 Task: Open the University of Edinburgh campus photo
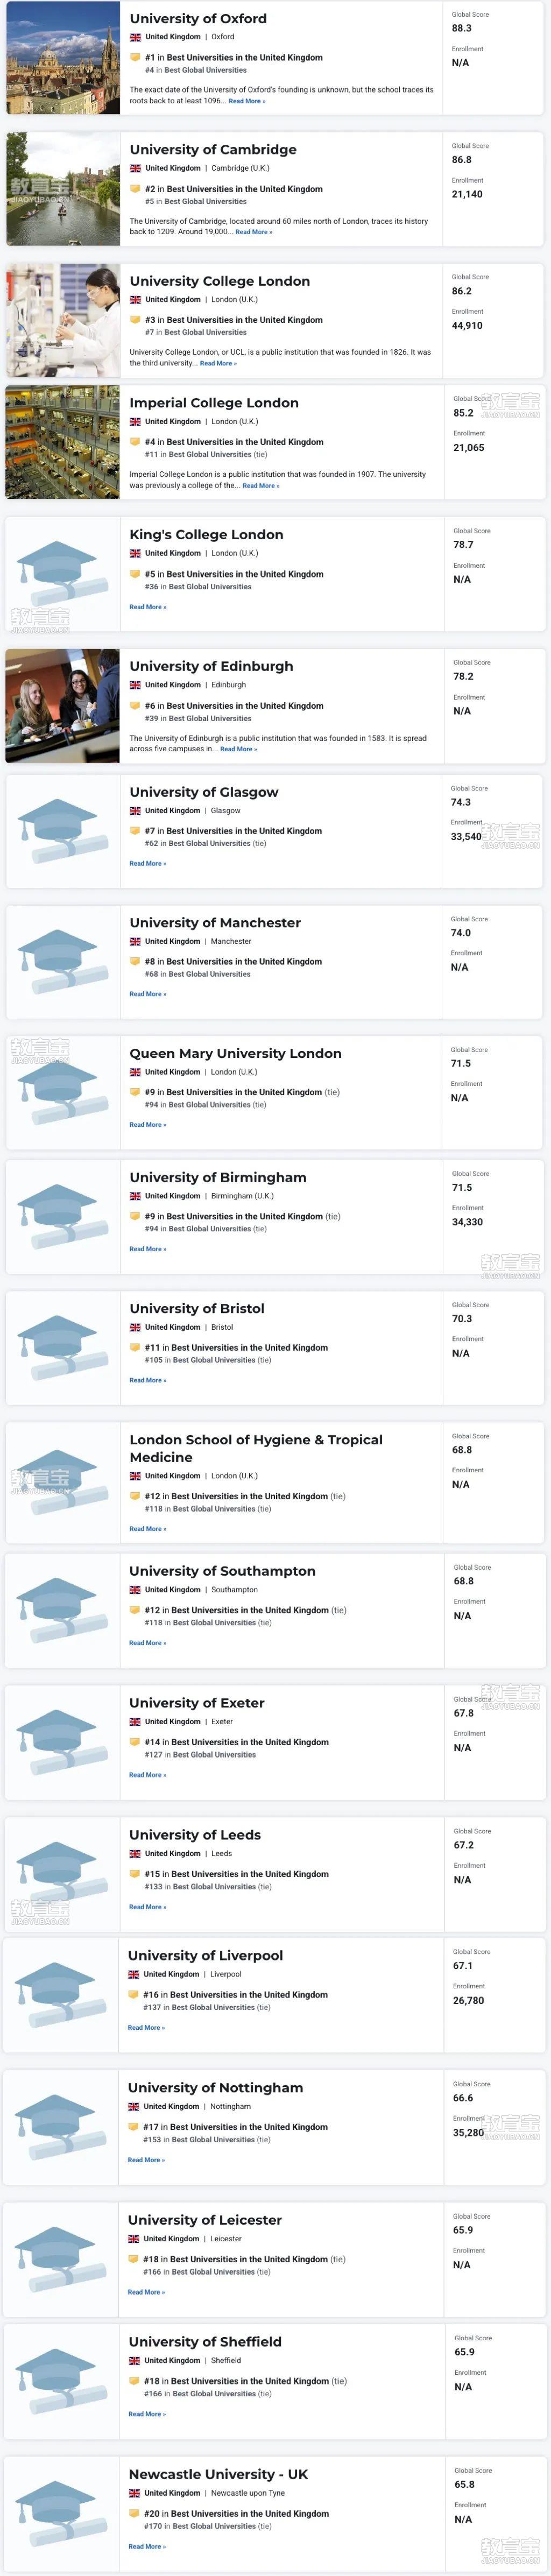point(63,706)
